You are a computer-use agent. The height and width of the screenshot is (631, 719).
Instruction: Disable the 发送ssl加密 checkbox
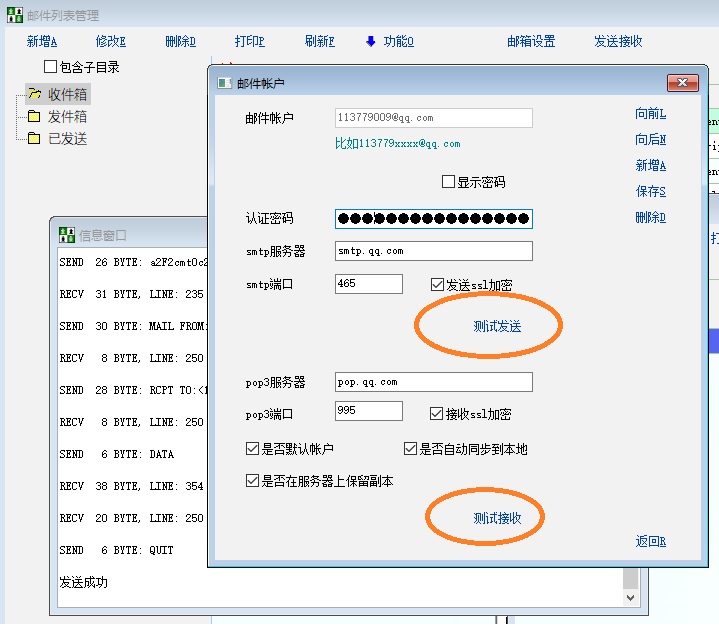[x=437, y=285]
